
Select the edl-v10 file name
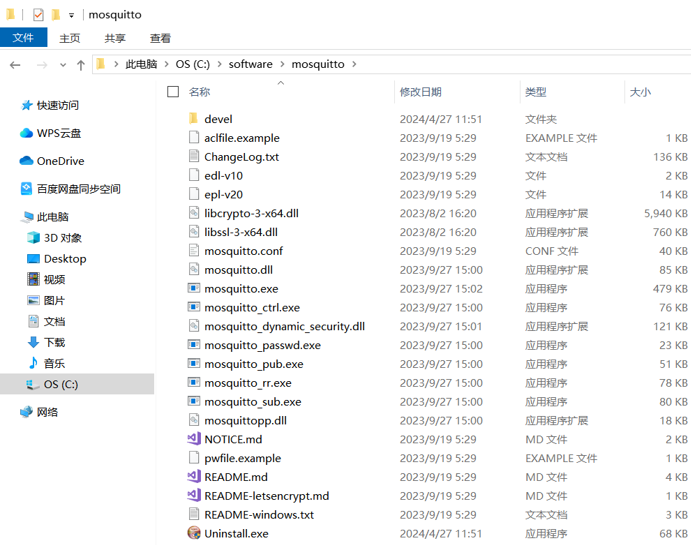[223, 176]
